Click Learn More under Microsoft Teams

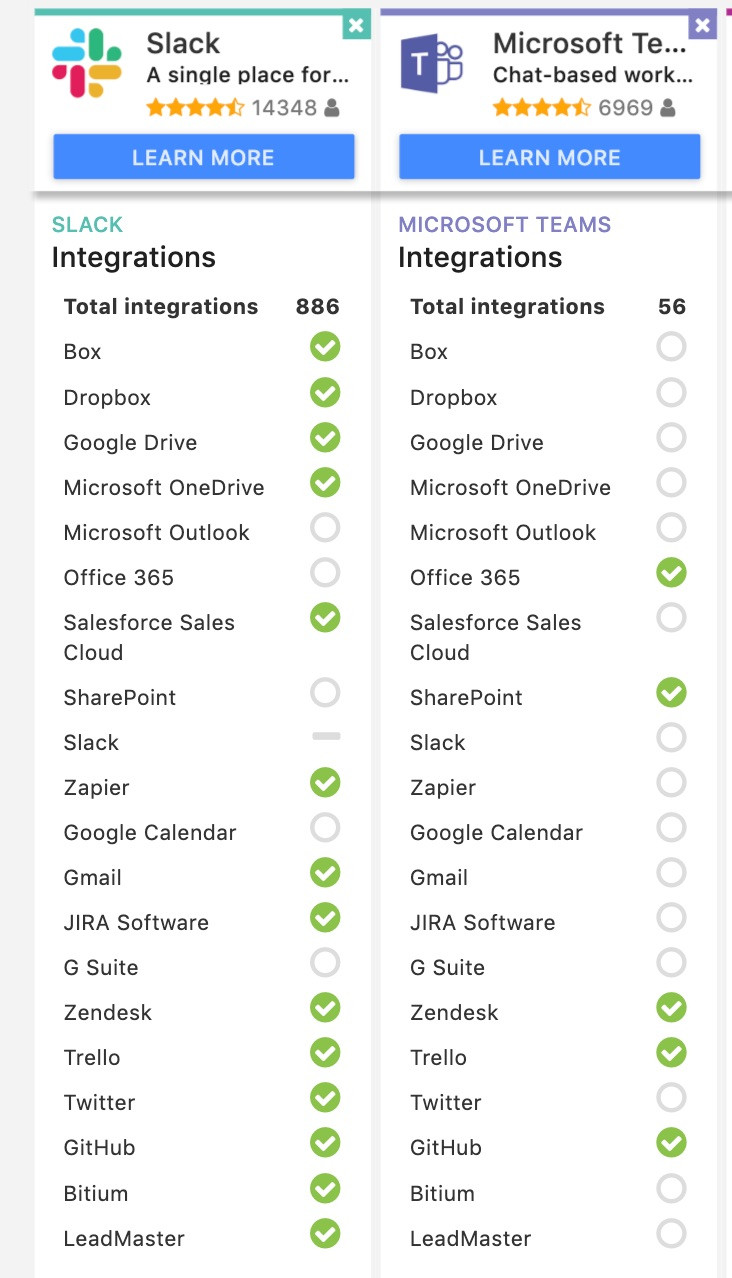[550, 157]
